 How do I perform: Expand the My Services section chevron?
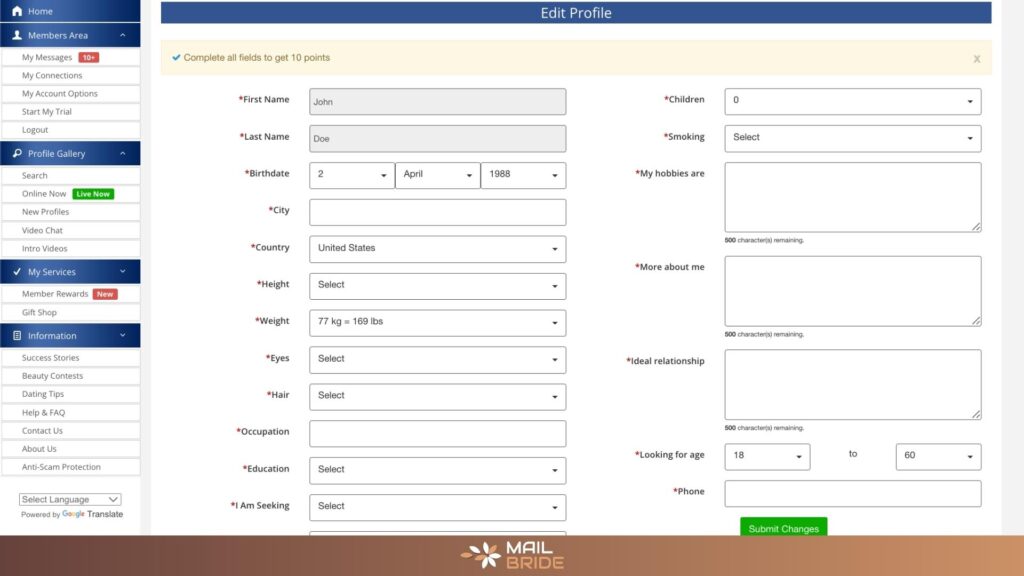(123, 272)
